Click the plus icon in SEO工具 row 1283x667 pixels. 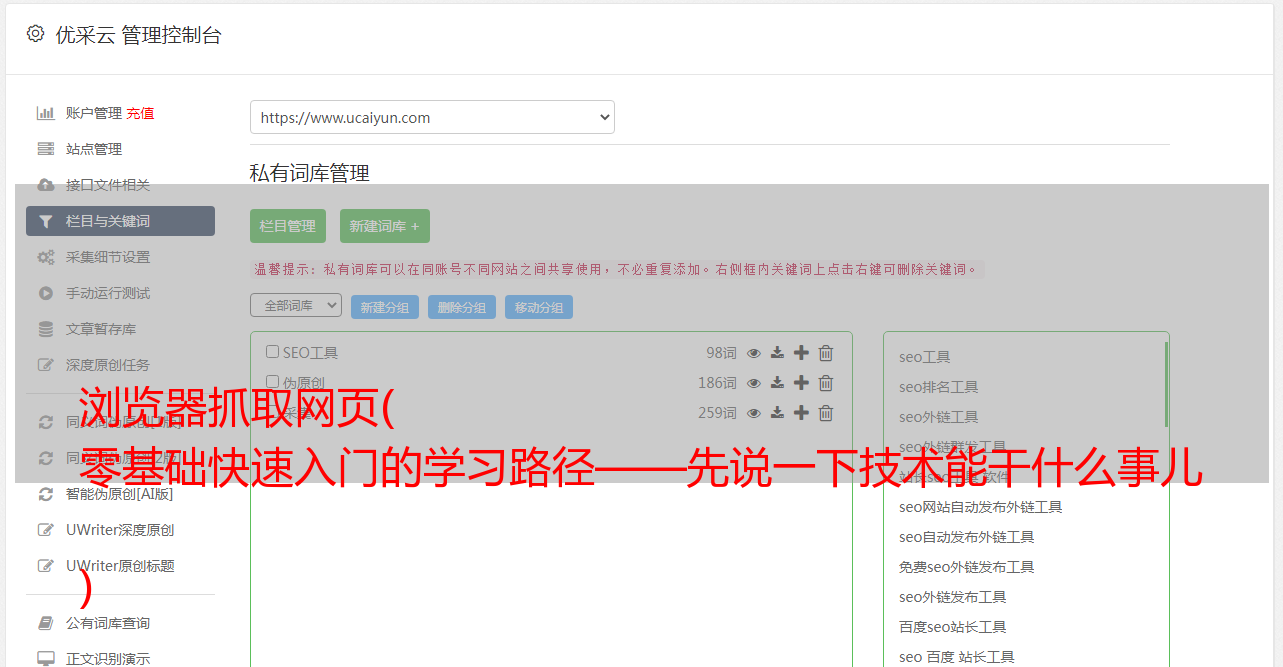coord(801,353)
